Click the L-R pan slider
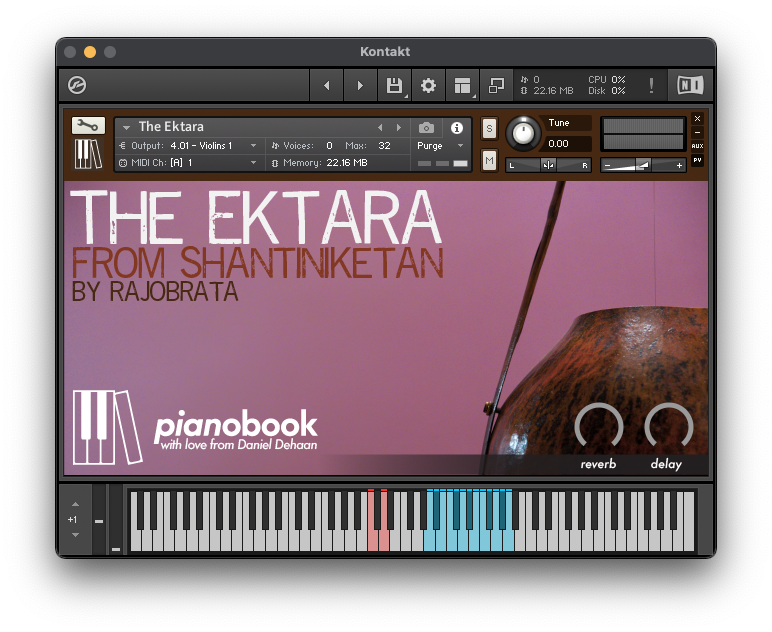Screen dimensions: 772x632 [548, 165]
